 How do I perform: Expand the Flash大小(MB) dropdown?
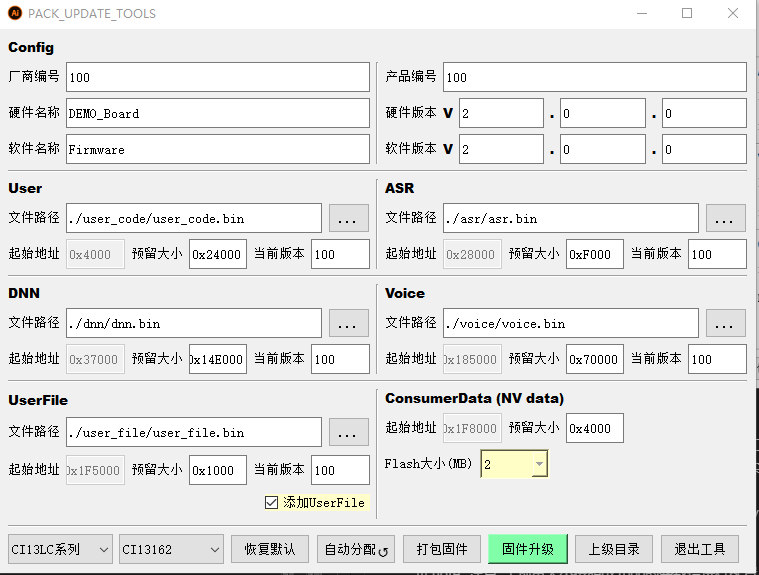(539, 464)
